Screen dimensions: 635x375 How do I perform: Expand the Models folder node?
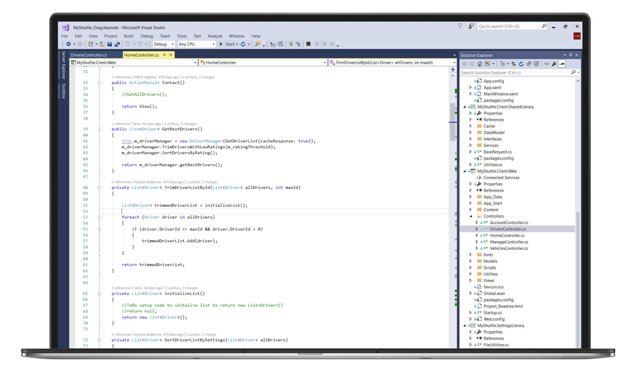[471, 261]
